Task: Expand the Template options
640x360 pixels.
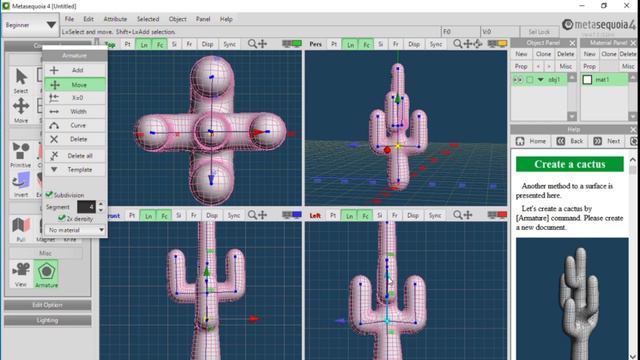Action: tap(75, 169)
